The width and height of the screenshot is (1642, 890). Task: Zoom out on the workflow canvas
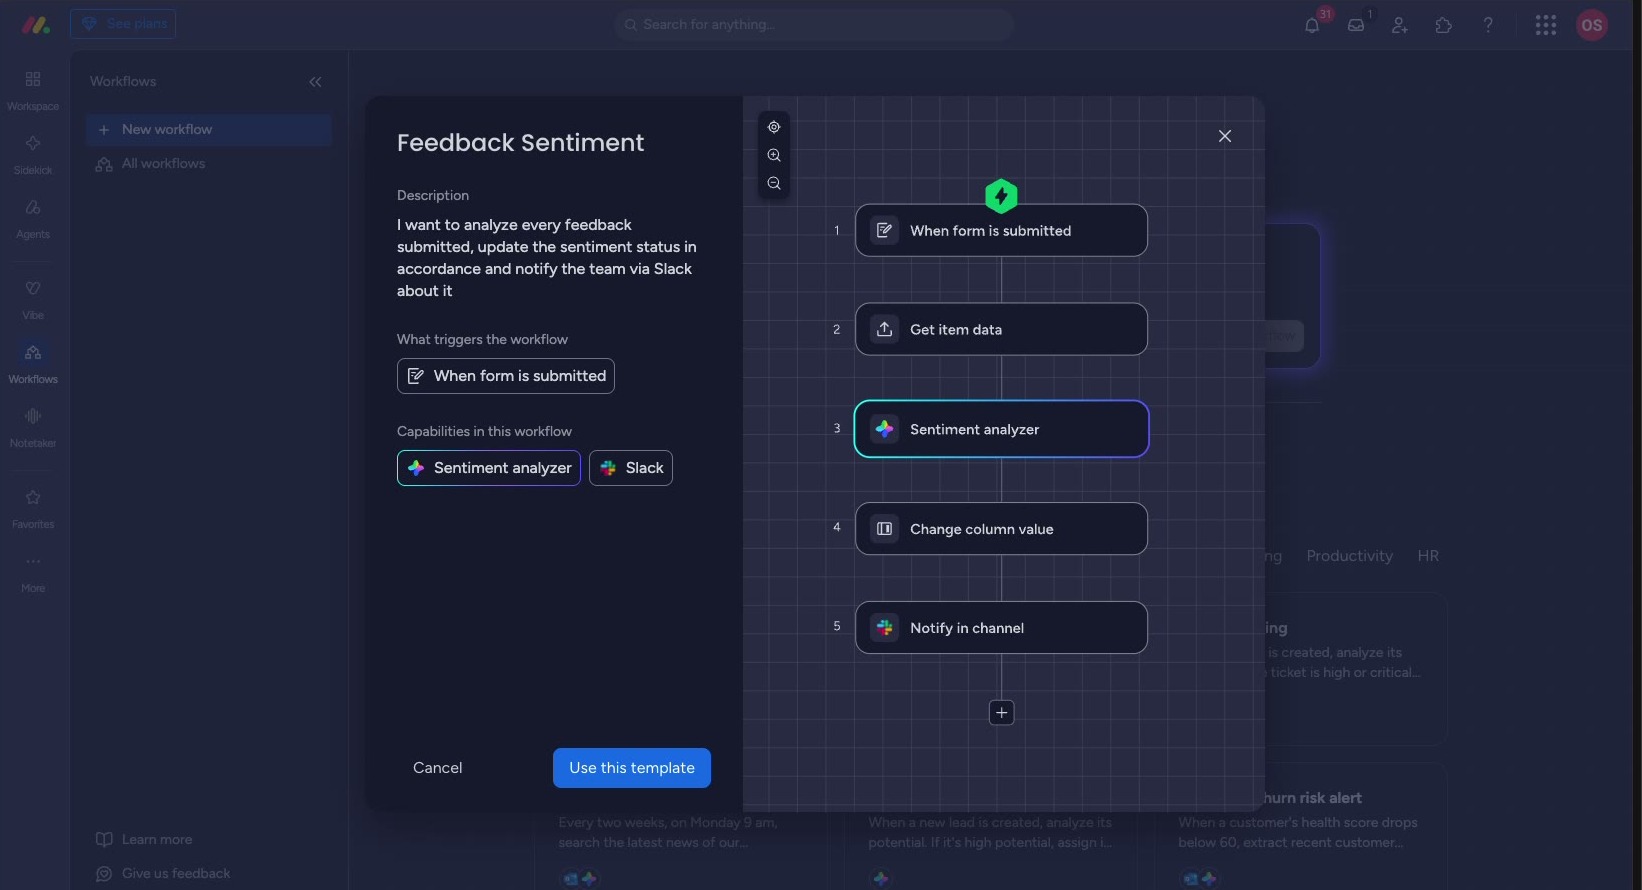point(774,183)
